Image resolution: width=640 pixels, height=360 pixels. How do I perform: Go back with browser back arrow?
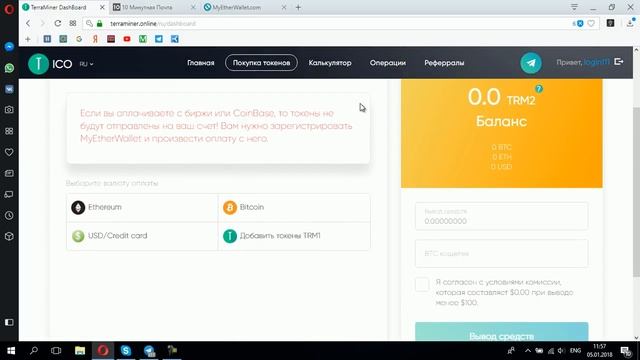(28, 24)
